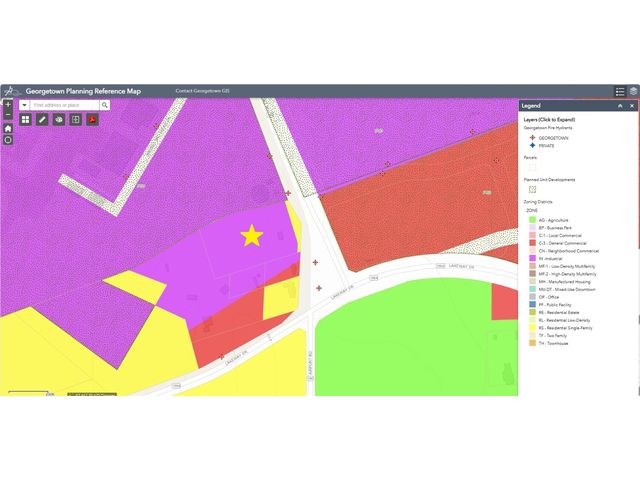Select the draw pencil tool
This screenshot has height=480, width=640.
tap(43, 119)
